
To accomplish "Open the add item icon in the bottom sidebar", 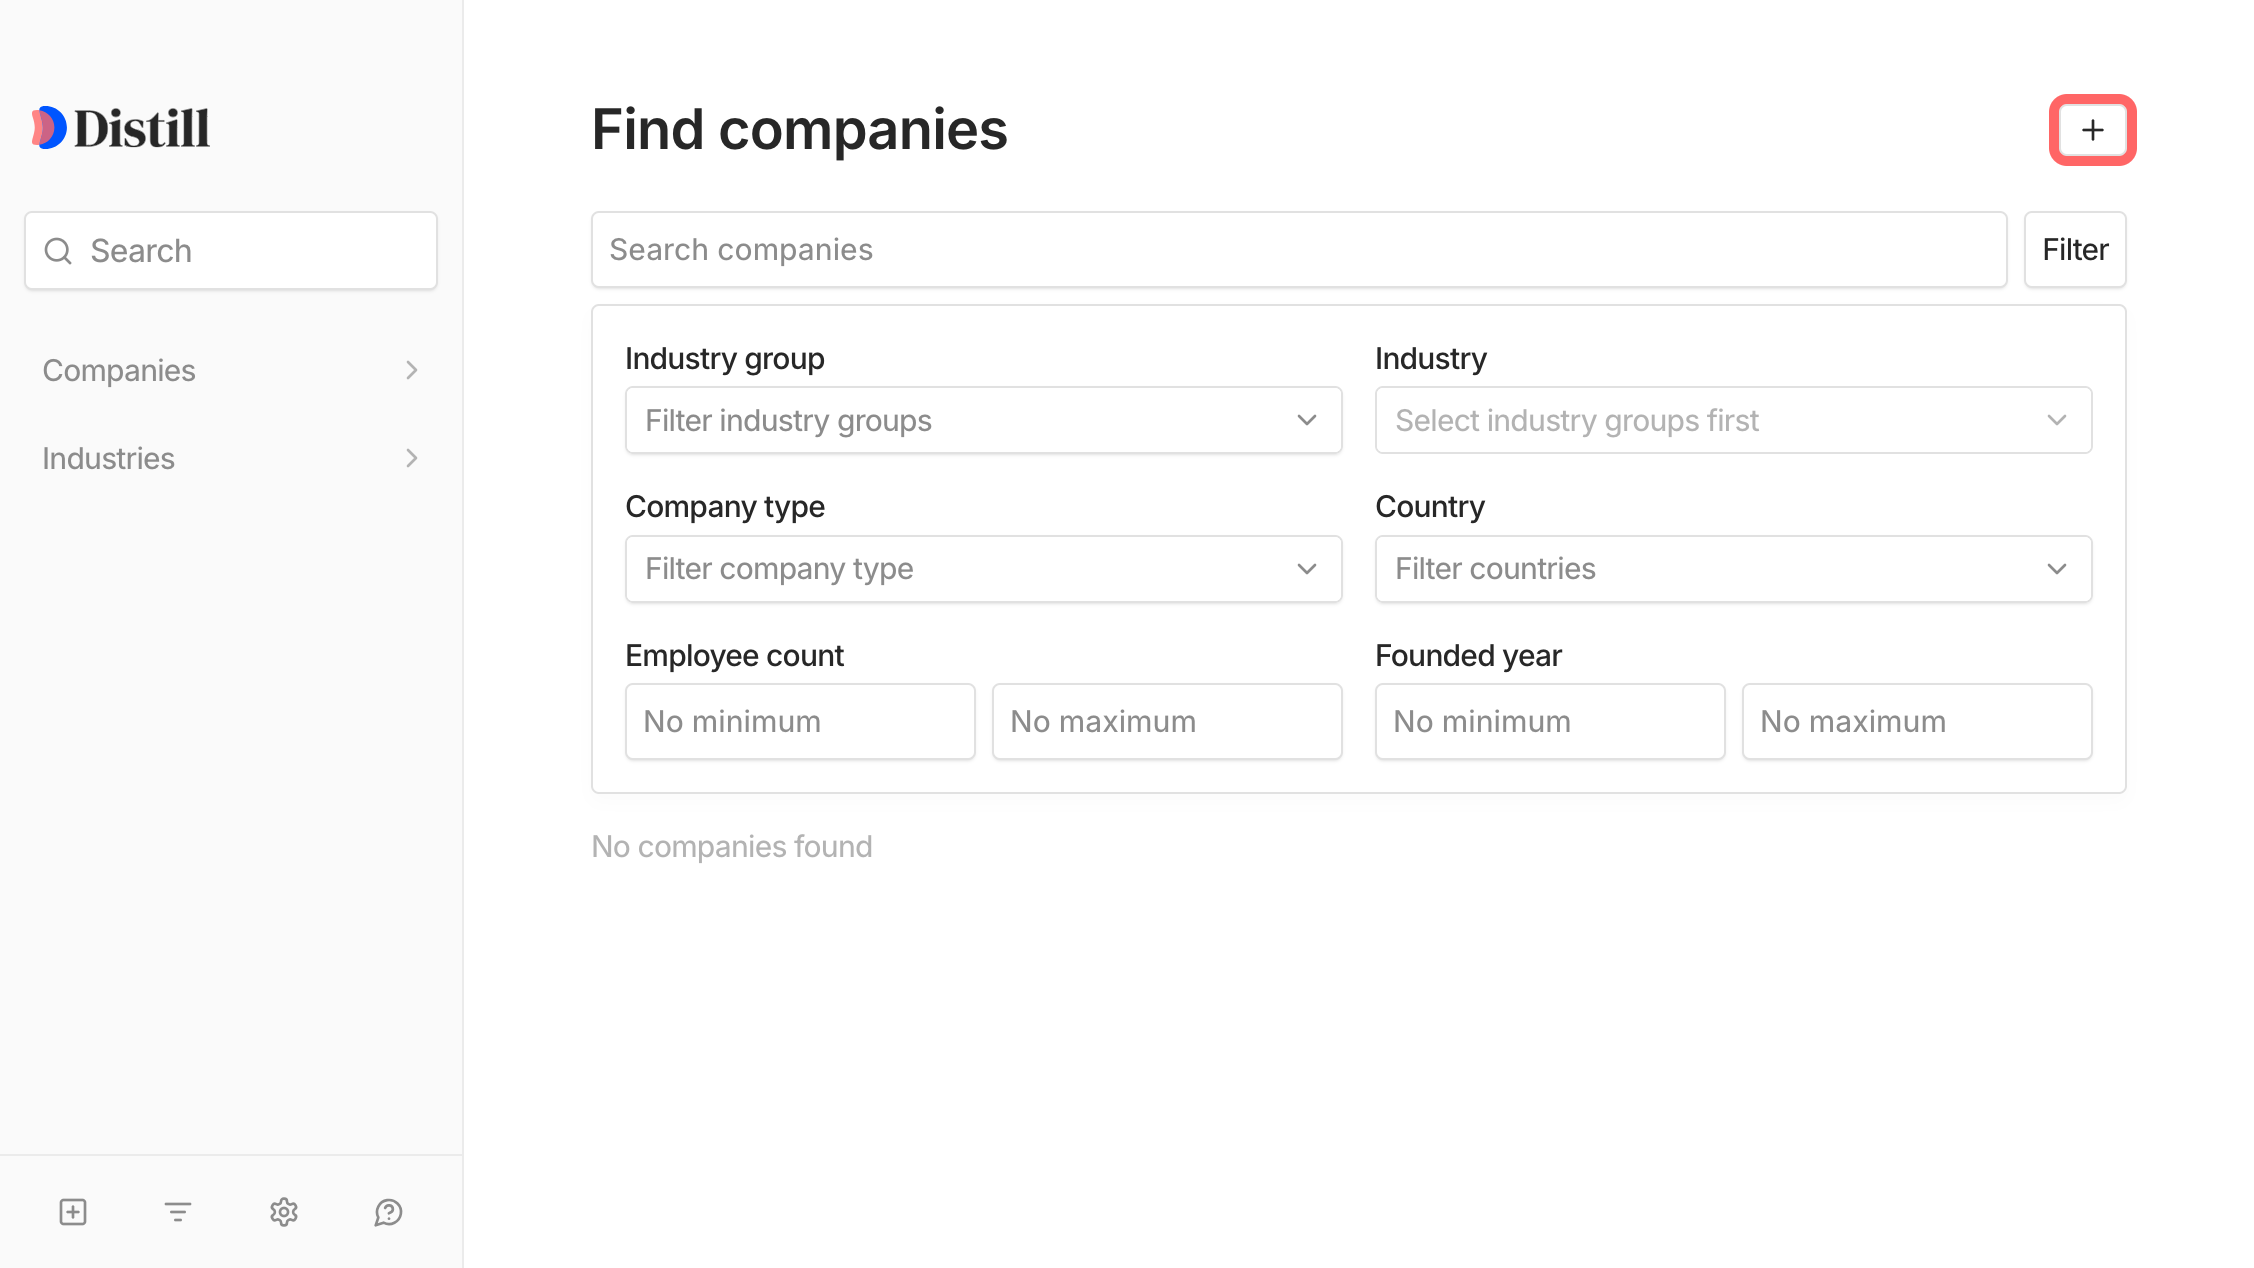I will point(71,1212).
